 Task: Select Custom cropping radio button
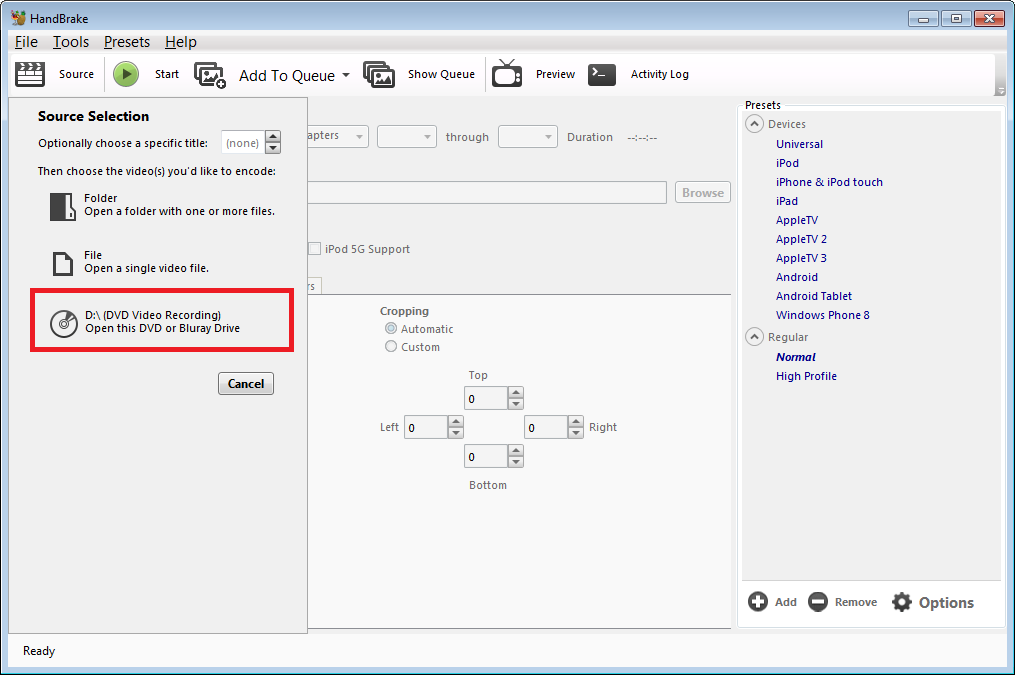(391, 347)
